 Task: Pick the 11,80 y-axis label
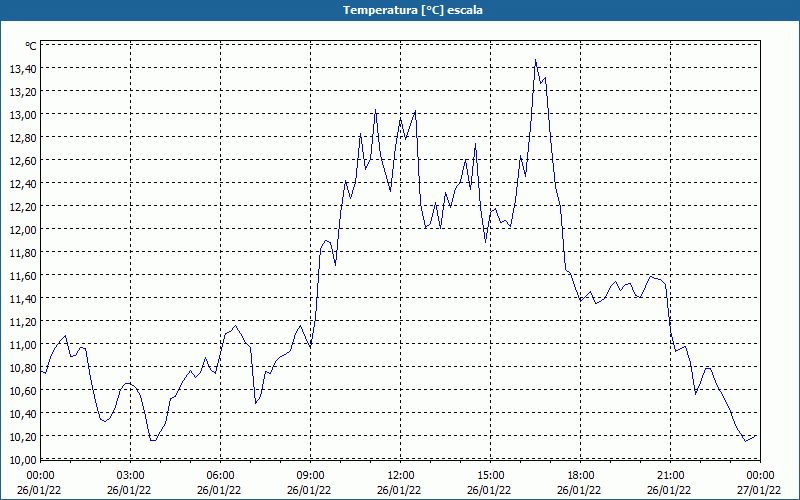tap(23, 253)
